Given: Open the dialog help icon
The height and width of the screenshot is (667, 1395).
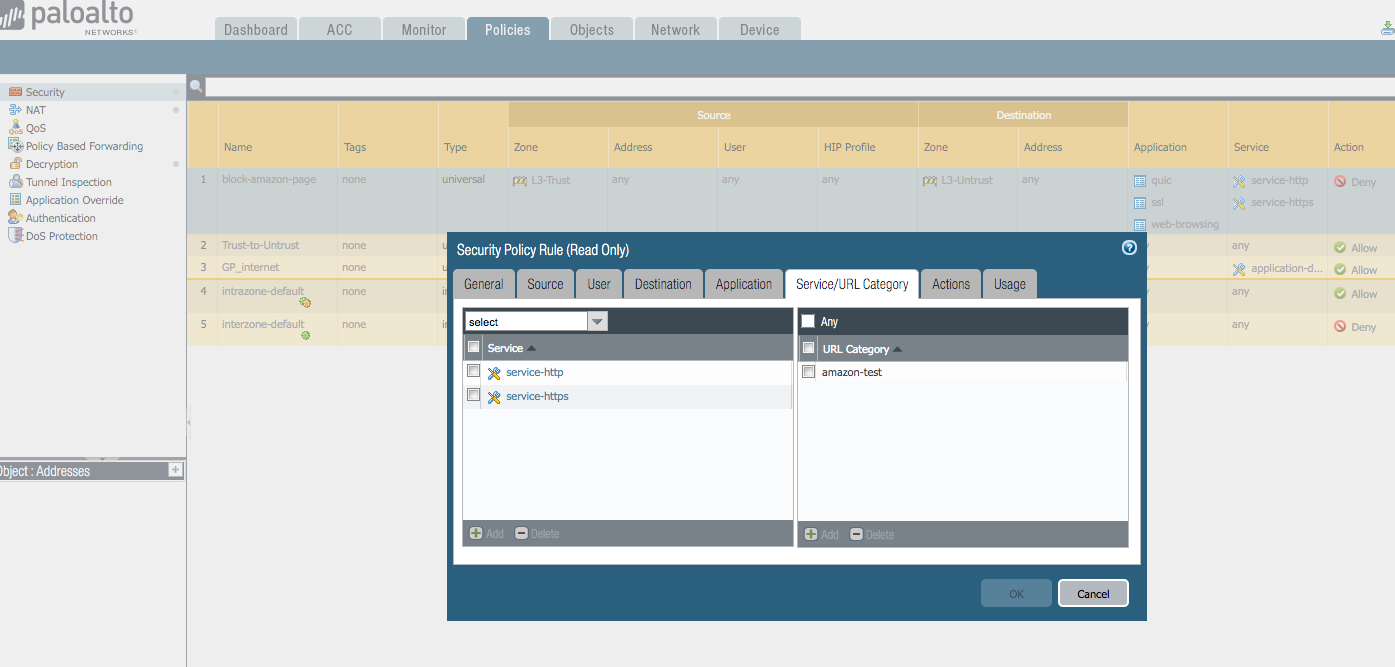Looking at the screenshot, I should [1129, 248].
